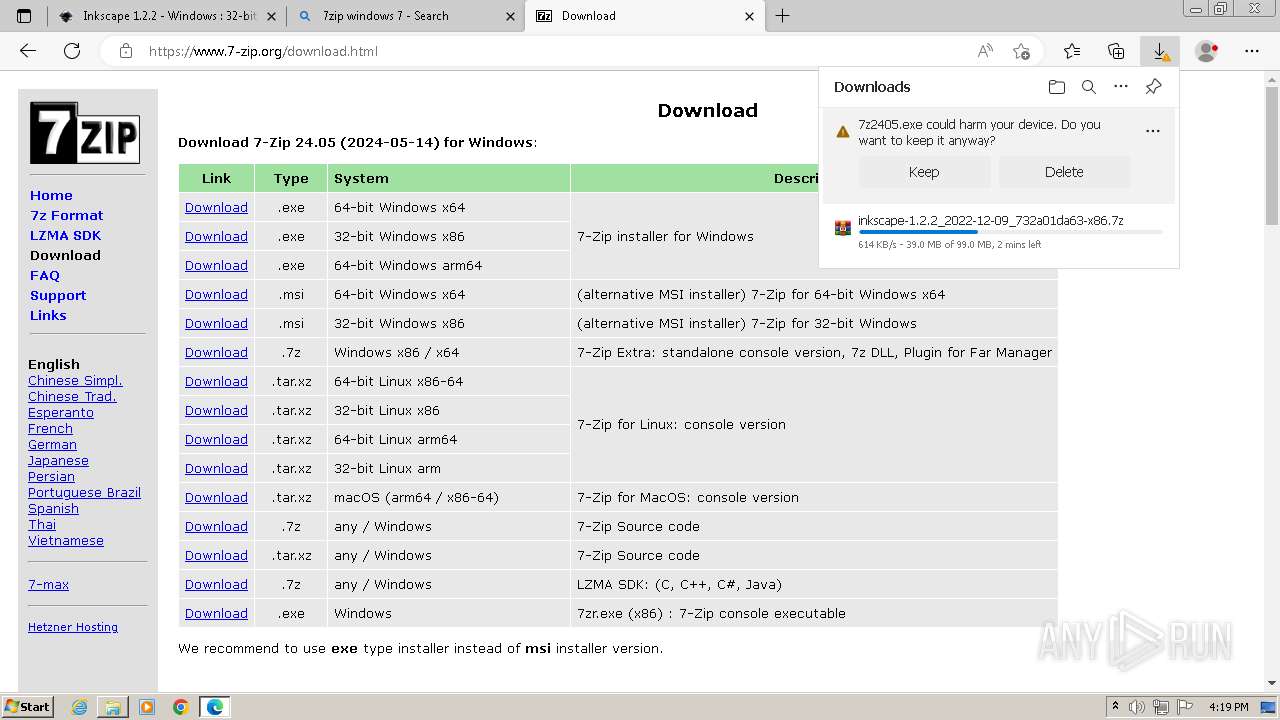Open Collections in the toolbar

(x=1116, y=51)
